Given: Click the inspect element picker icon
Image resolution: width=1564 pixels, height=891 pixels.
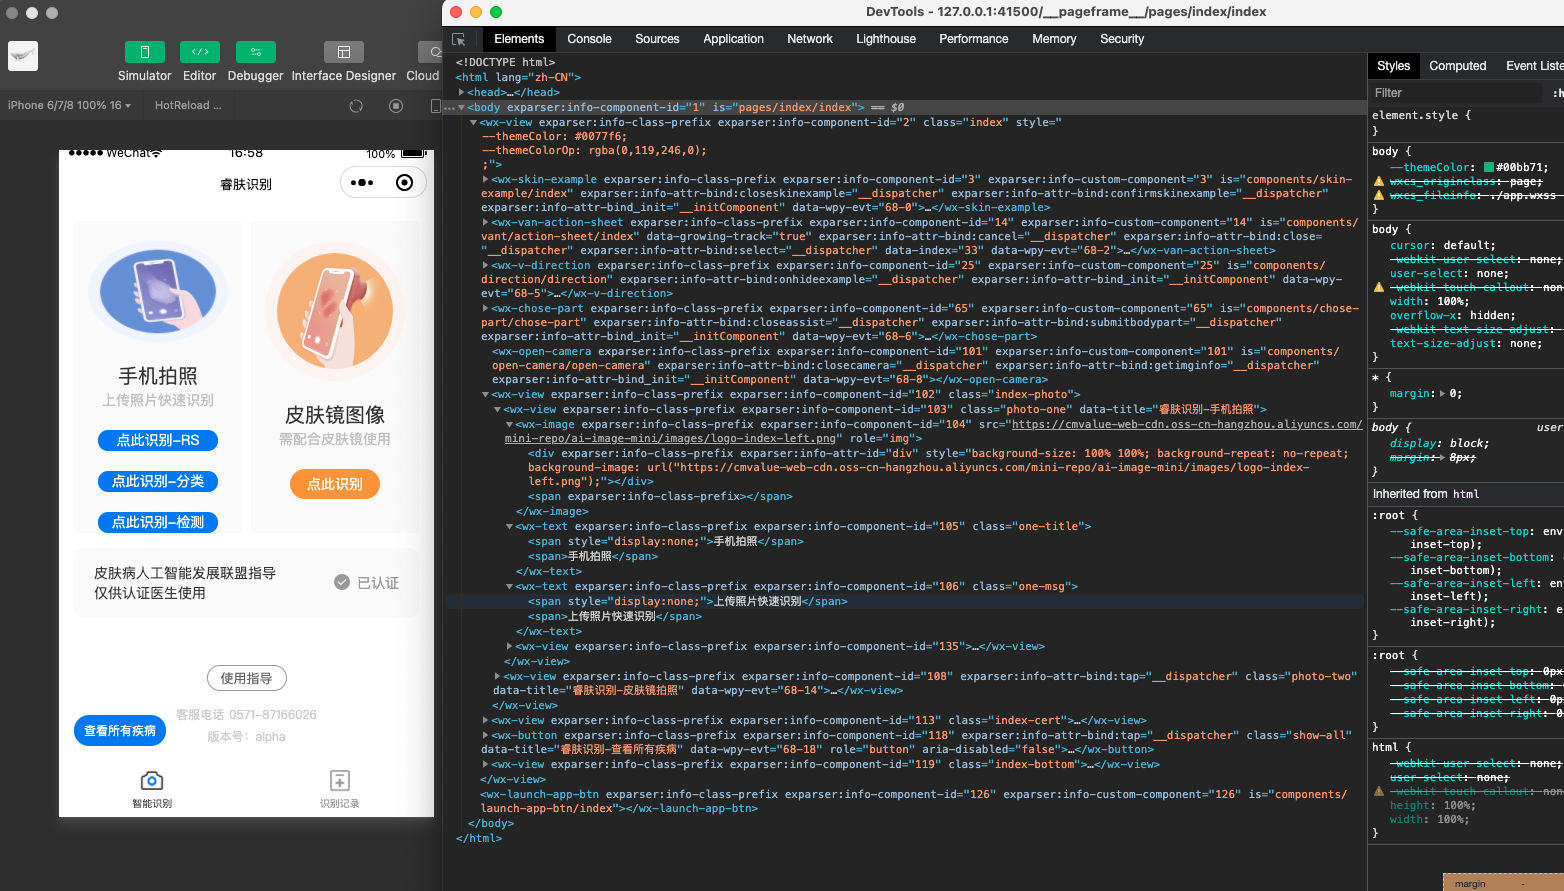Looking at the screenshot, I should (x=459, y=39).
